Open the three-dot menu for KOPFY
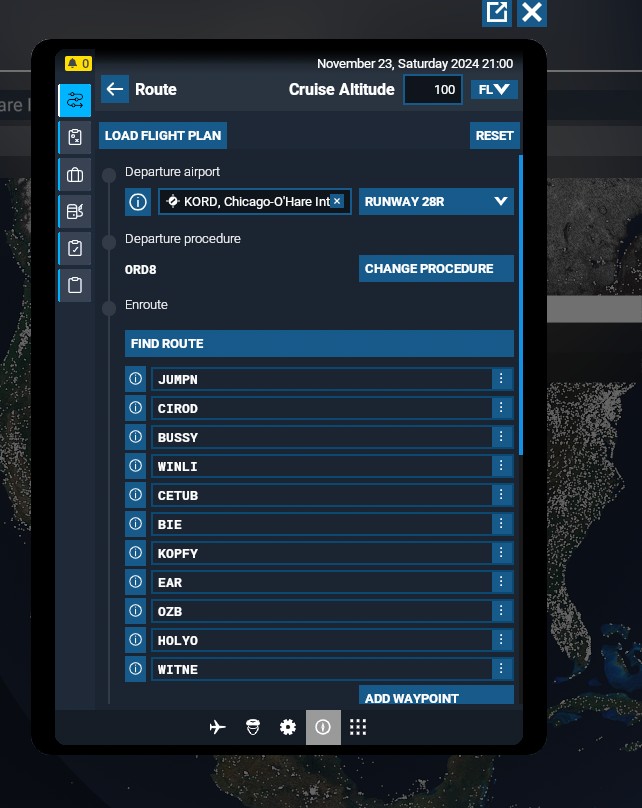 pos(501,553)
